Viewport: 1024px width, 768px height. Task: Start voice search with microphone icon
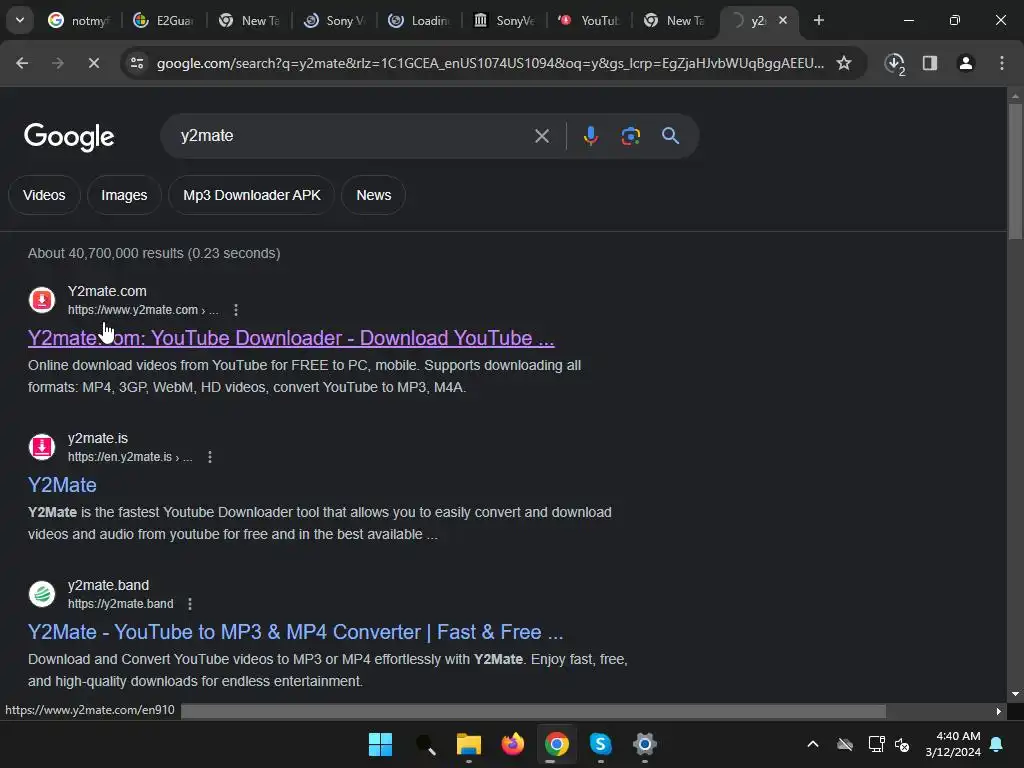pyautogui.click(x=590, y=136)
